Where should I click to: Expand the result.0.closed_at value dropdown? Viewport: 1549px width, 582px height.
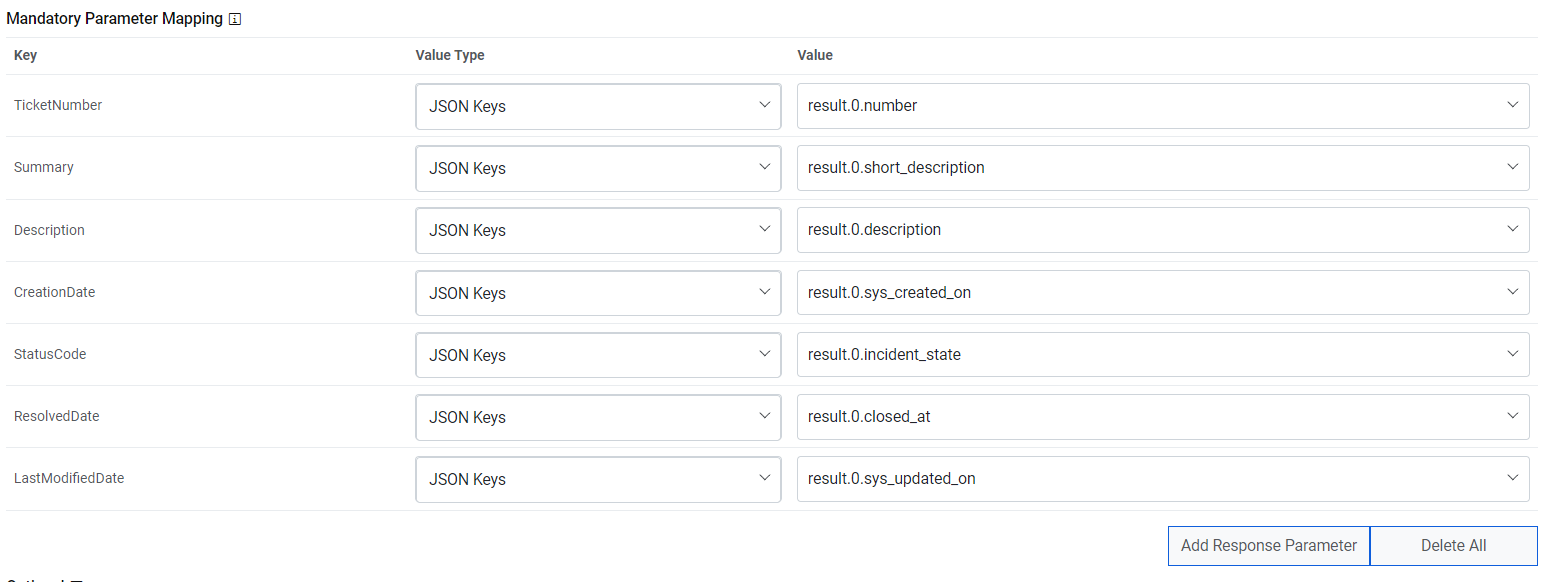[x=1162, y=417]
